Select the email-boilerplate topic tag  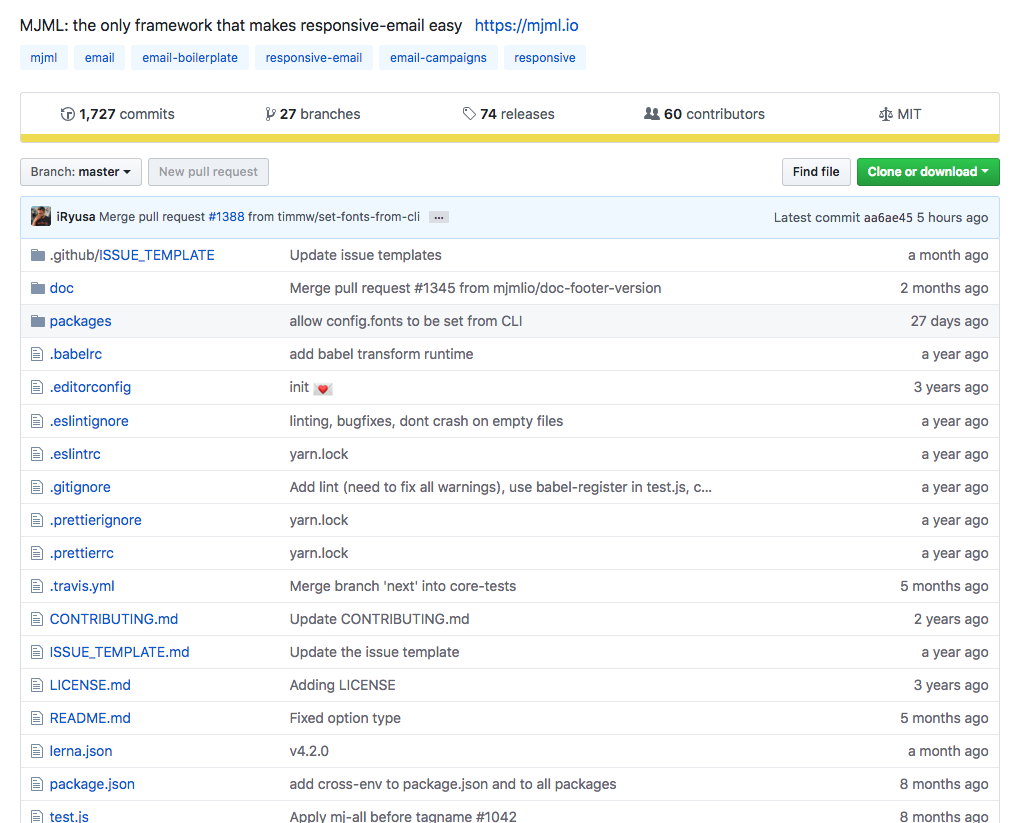click(x=190, y=58)
